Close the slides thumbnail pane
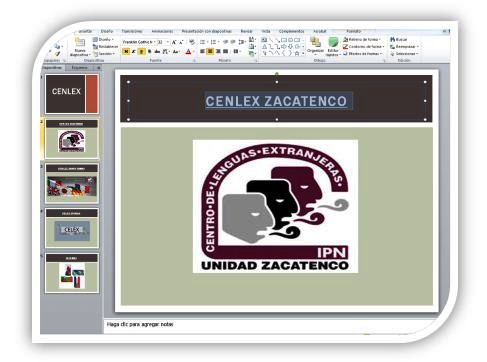Viewport: 487px width, 362px height. (99, 68)
